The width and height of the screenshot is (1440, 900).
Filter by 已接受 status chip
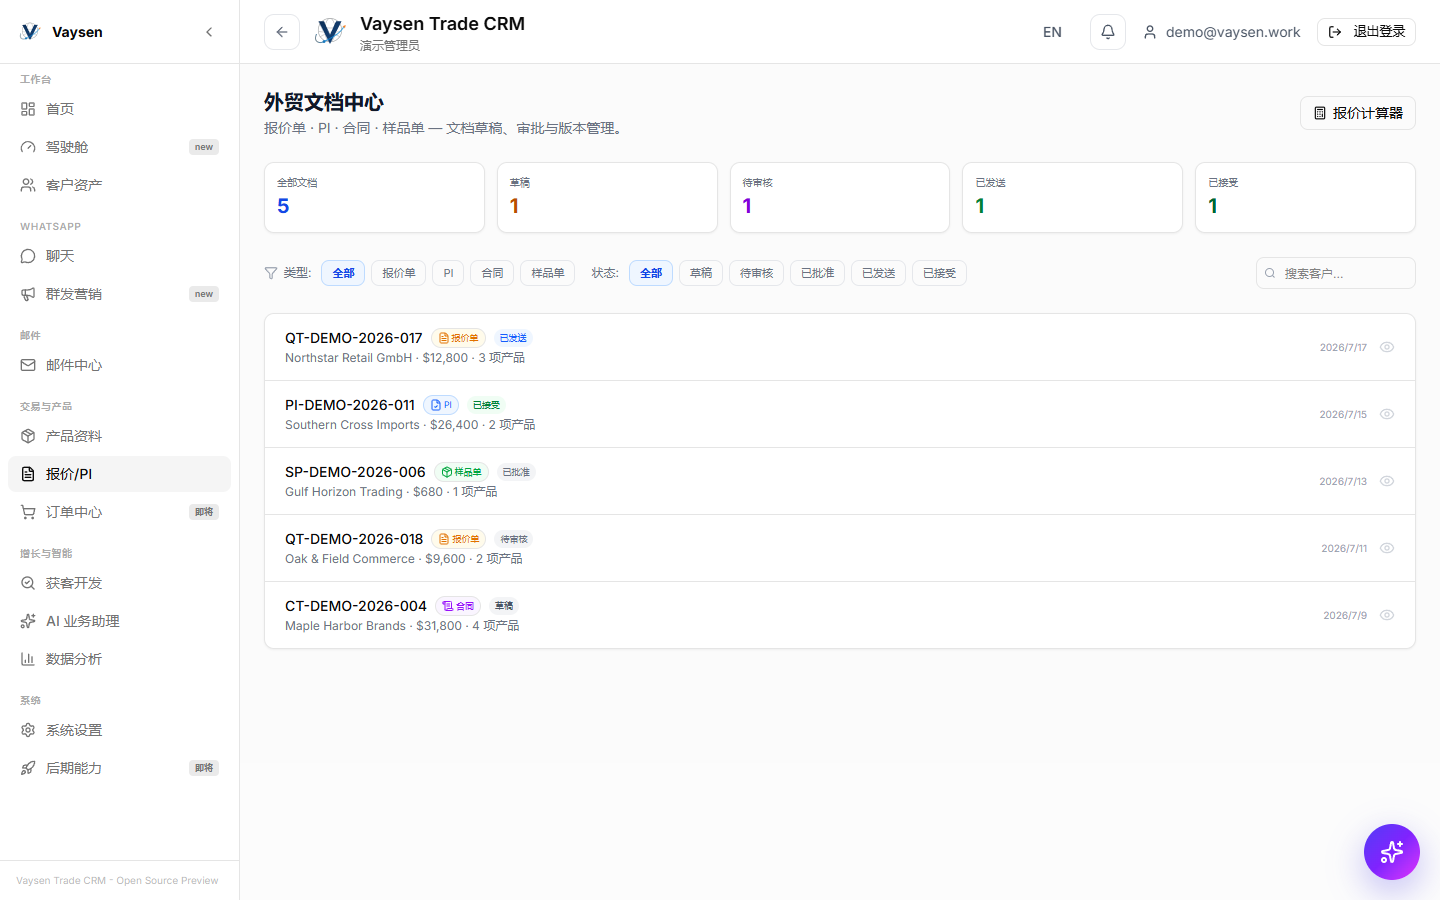[939, 273]
